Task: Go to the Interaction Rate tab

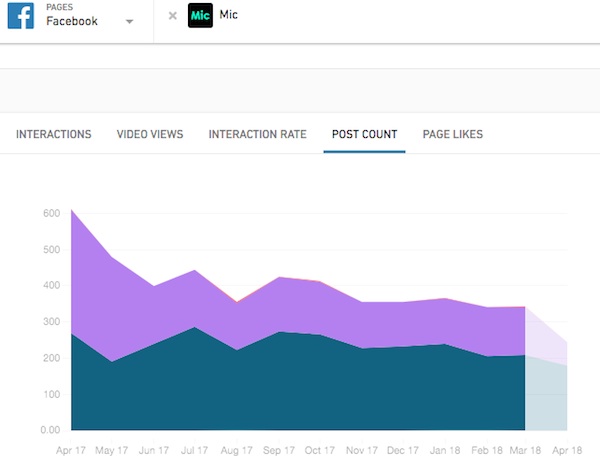Action: tap(258, 135)
